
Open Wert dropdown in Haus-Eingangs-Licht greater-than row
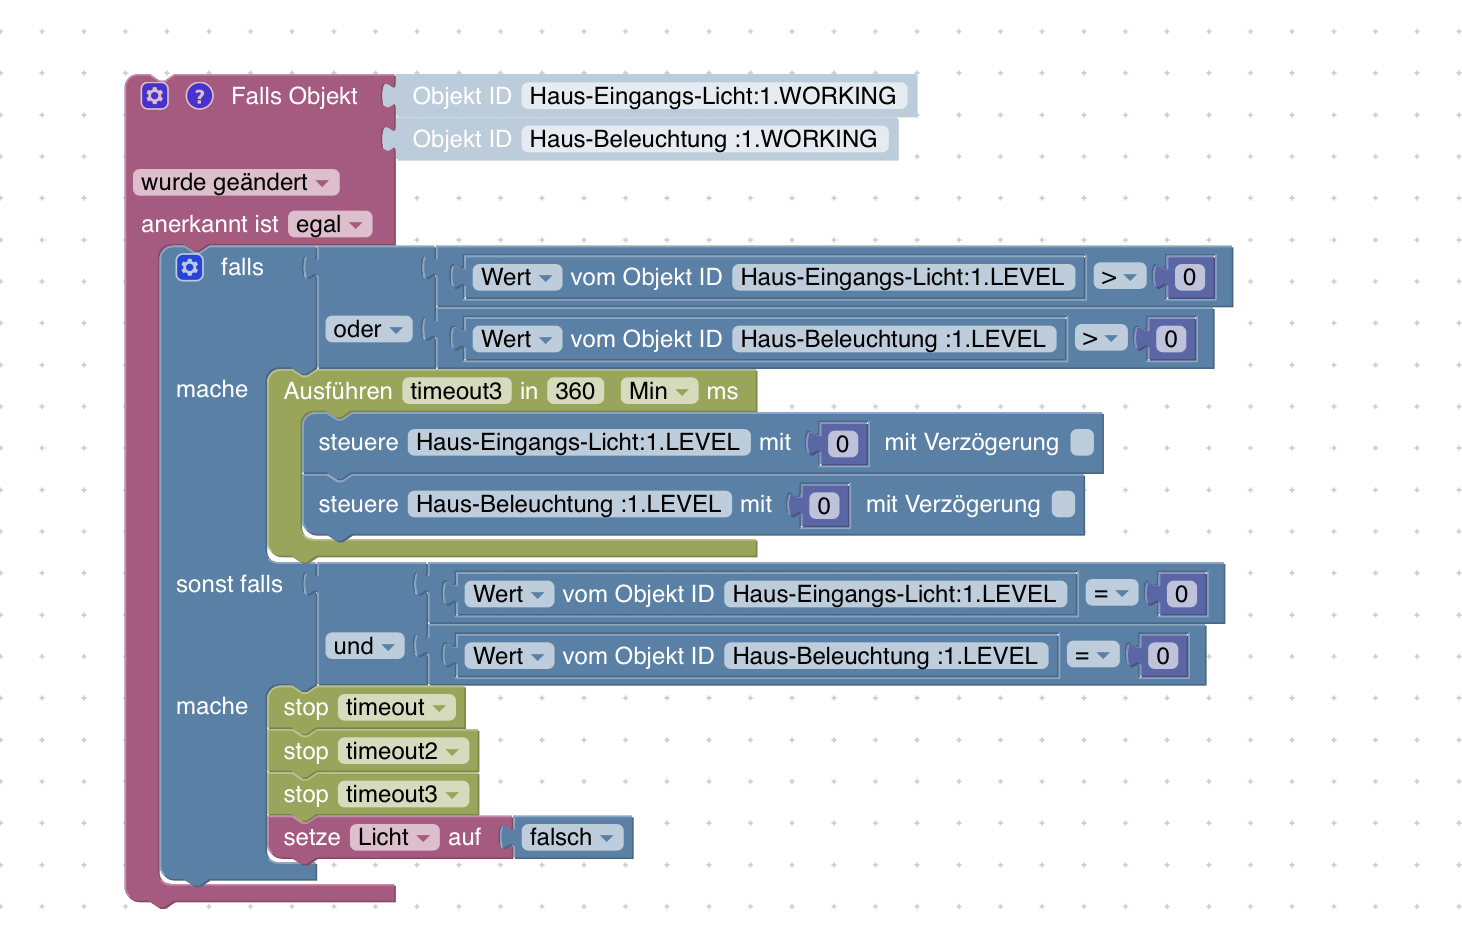517,277
